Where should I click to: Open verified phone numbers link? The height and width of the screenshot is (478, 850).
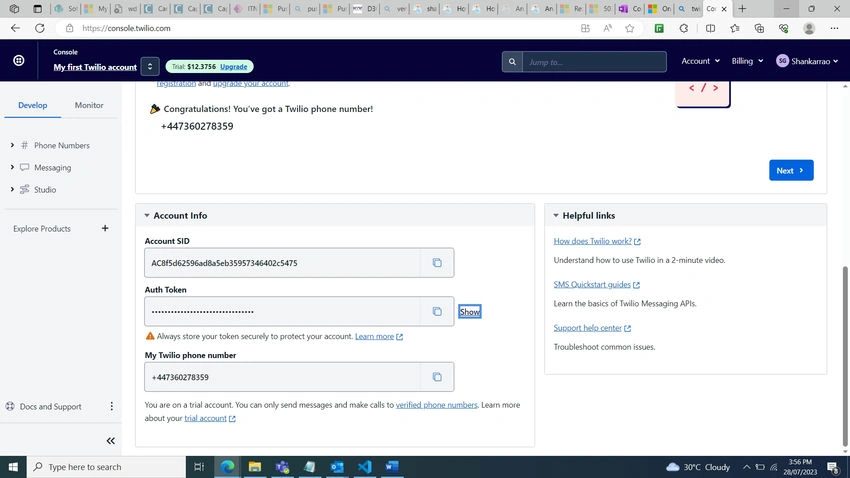point(436,405)
